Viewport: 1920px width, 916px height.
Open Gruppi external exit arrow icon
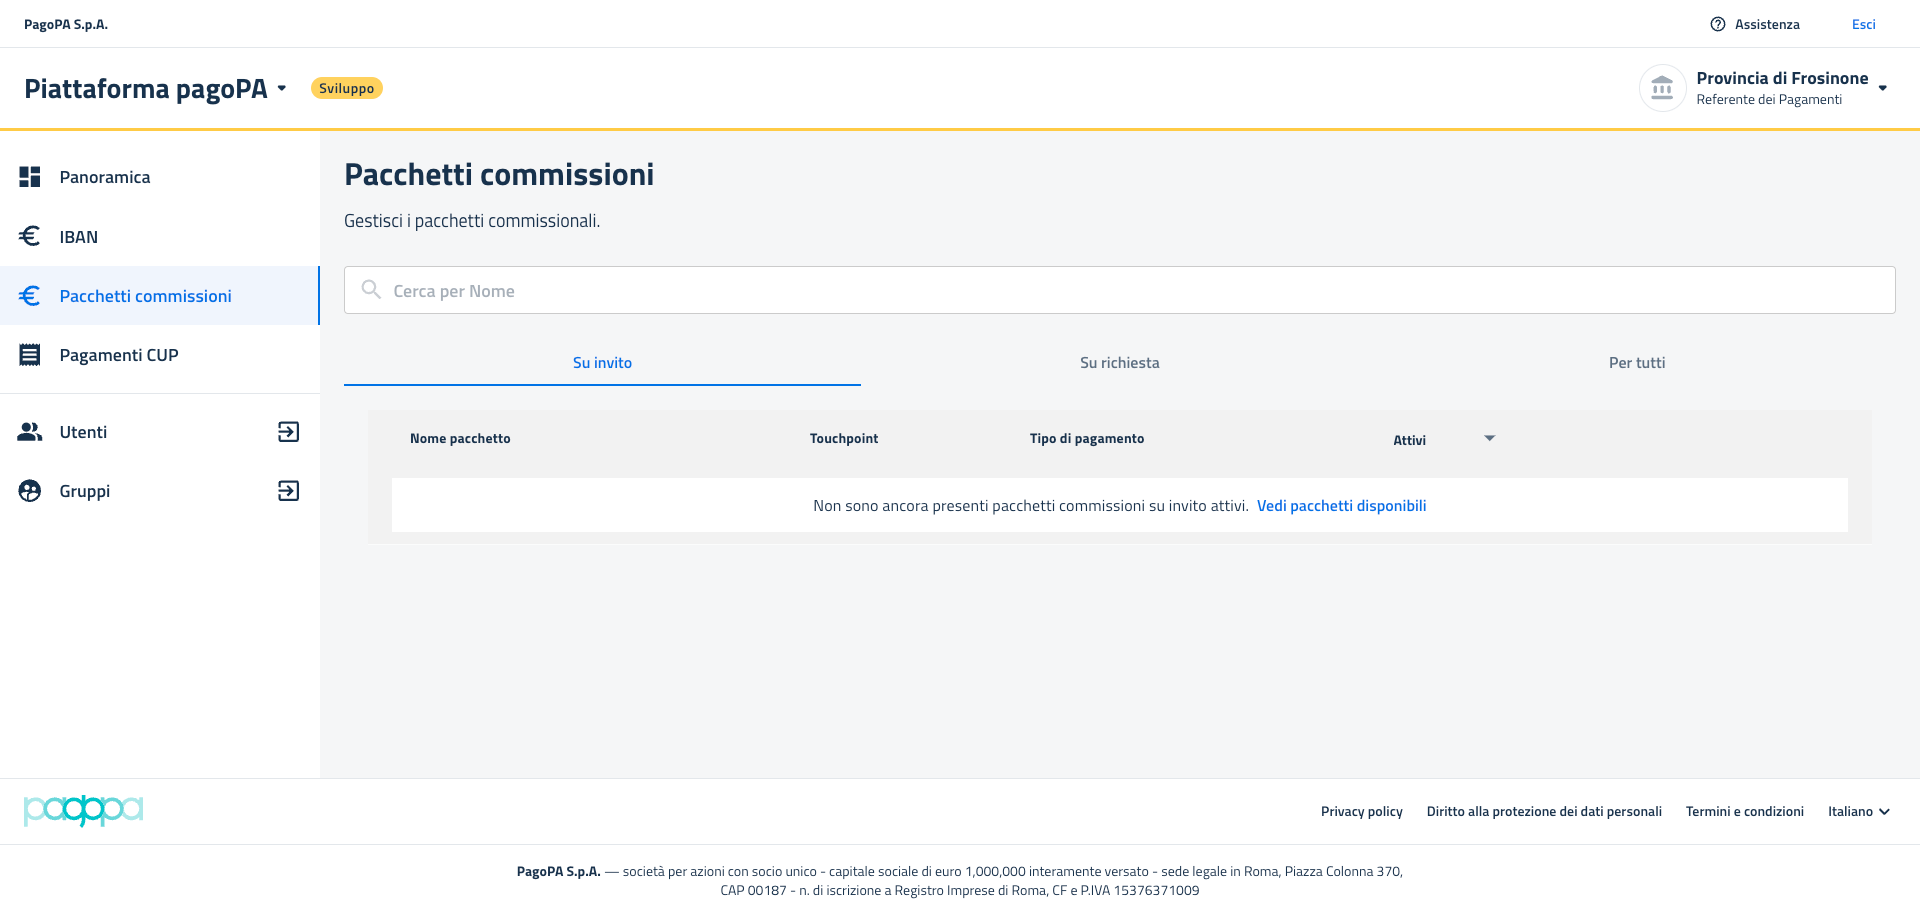tap(288, 491)
